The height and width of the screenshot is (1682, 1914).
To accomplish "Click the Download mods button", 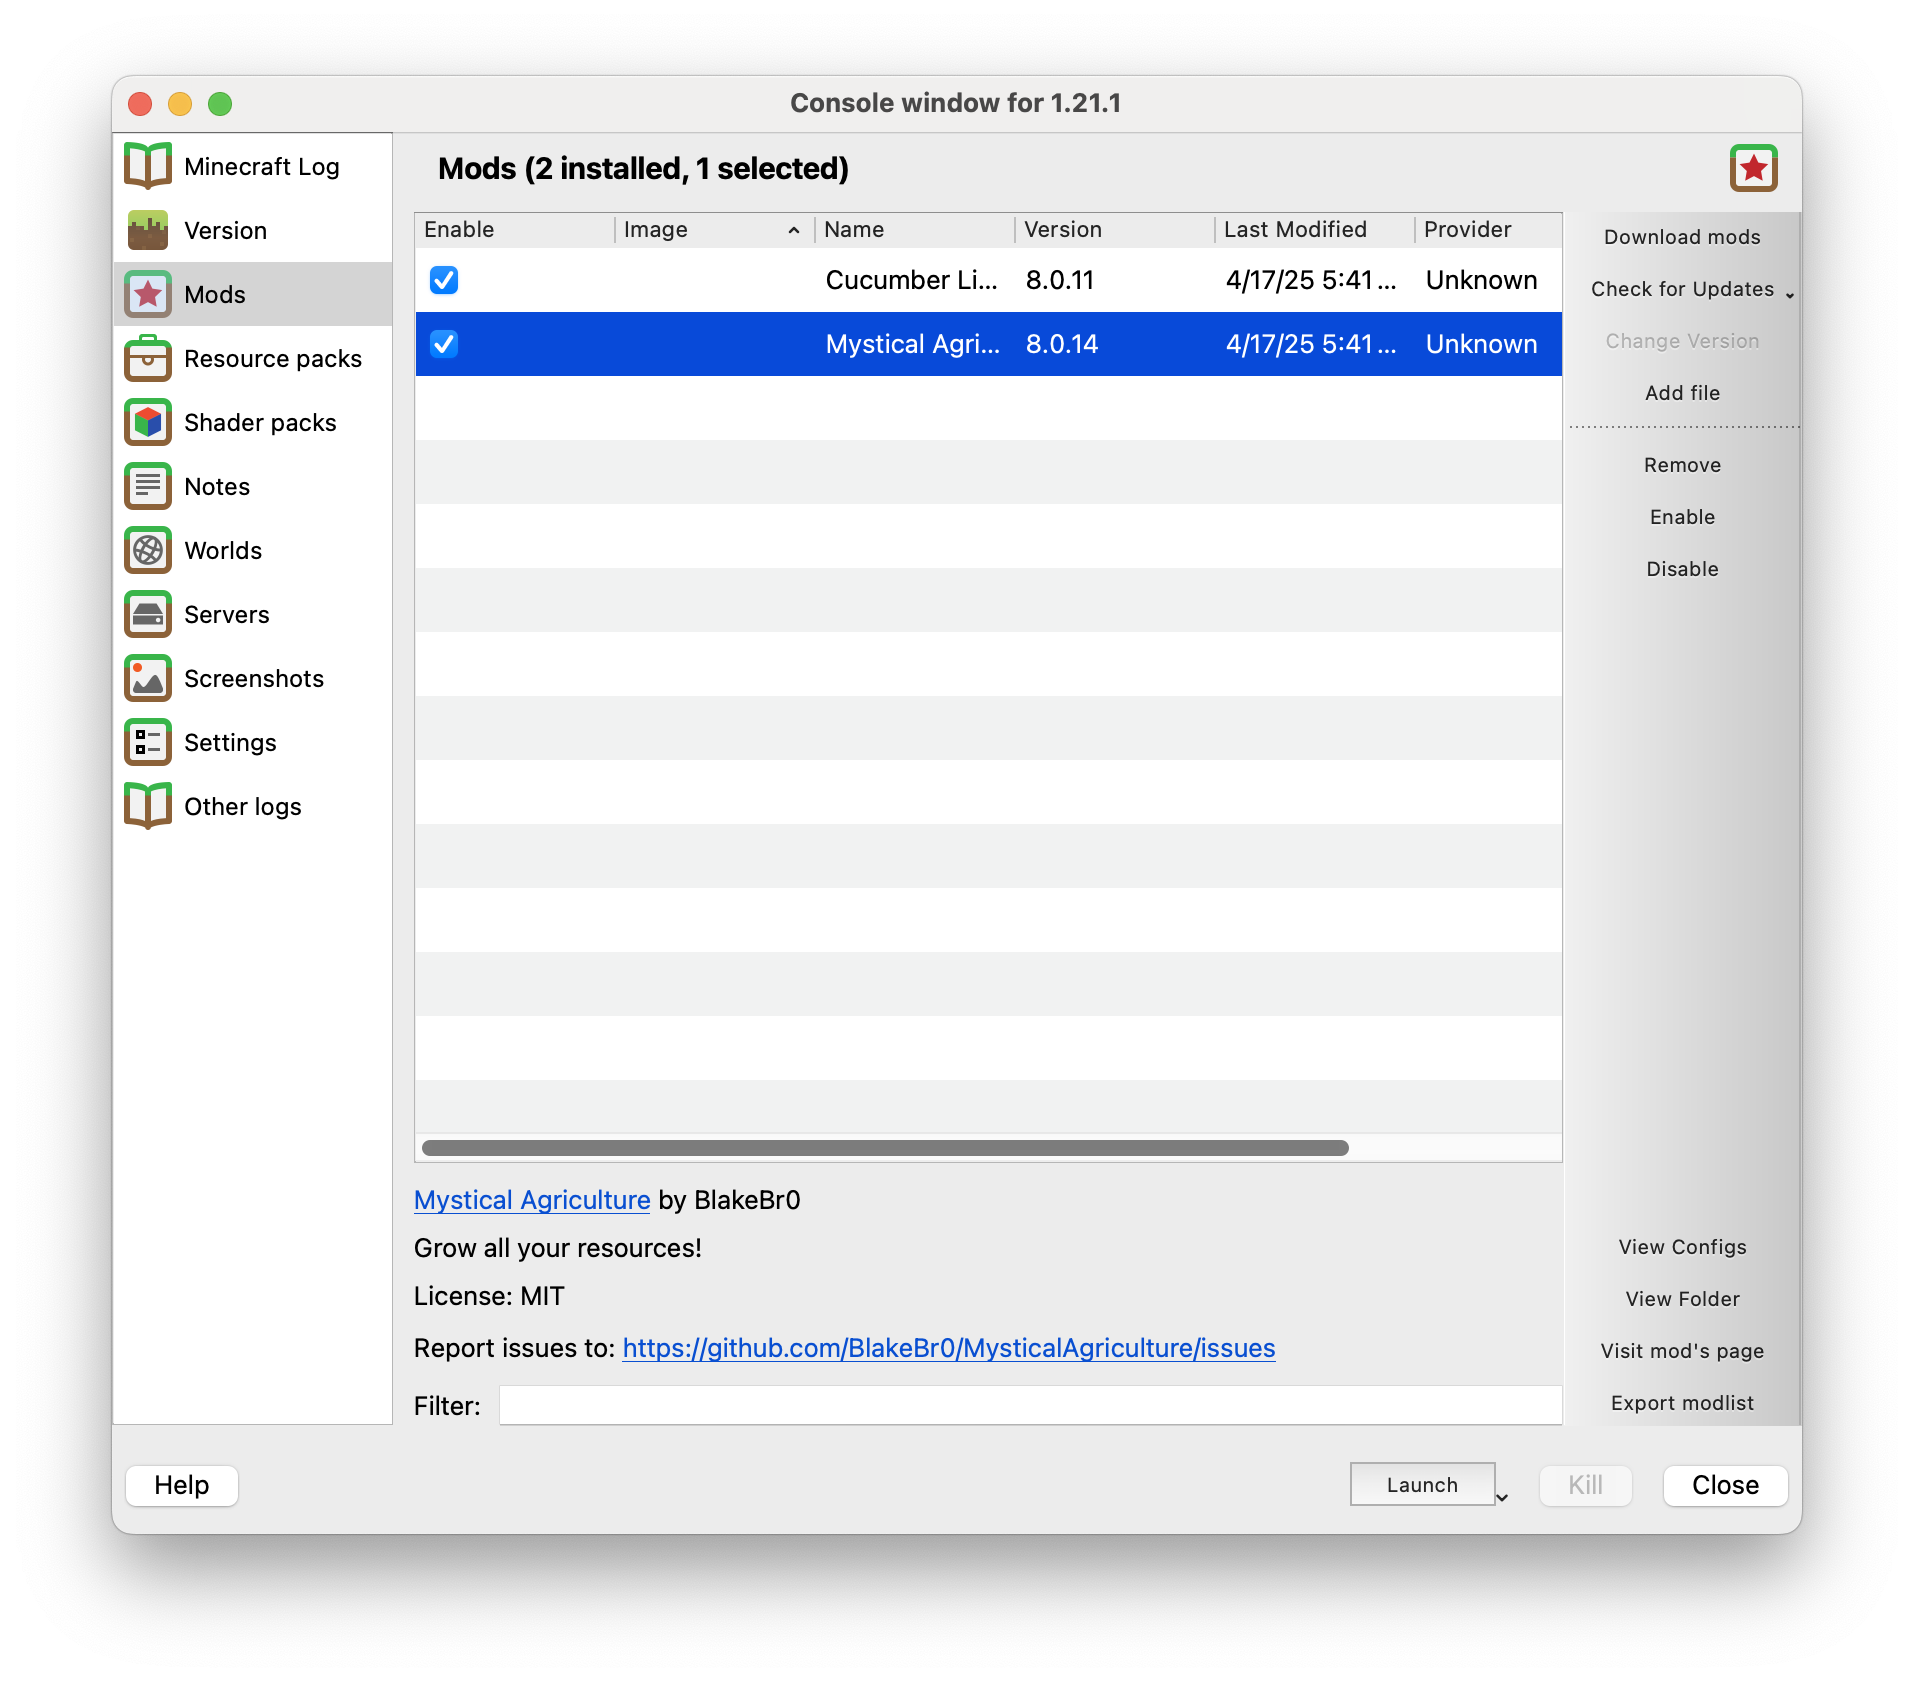I will coord(1682,237).
